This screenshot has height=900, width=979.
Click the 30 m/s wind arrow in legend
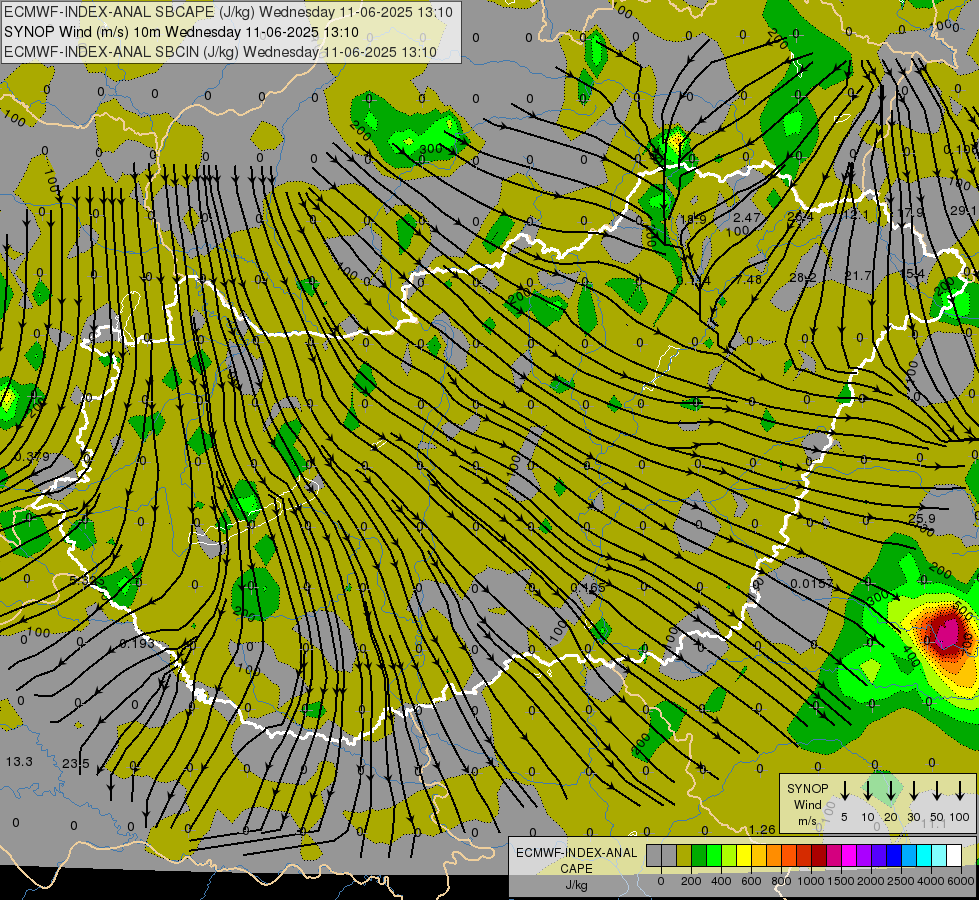point(914,791)
